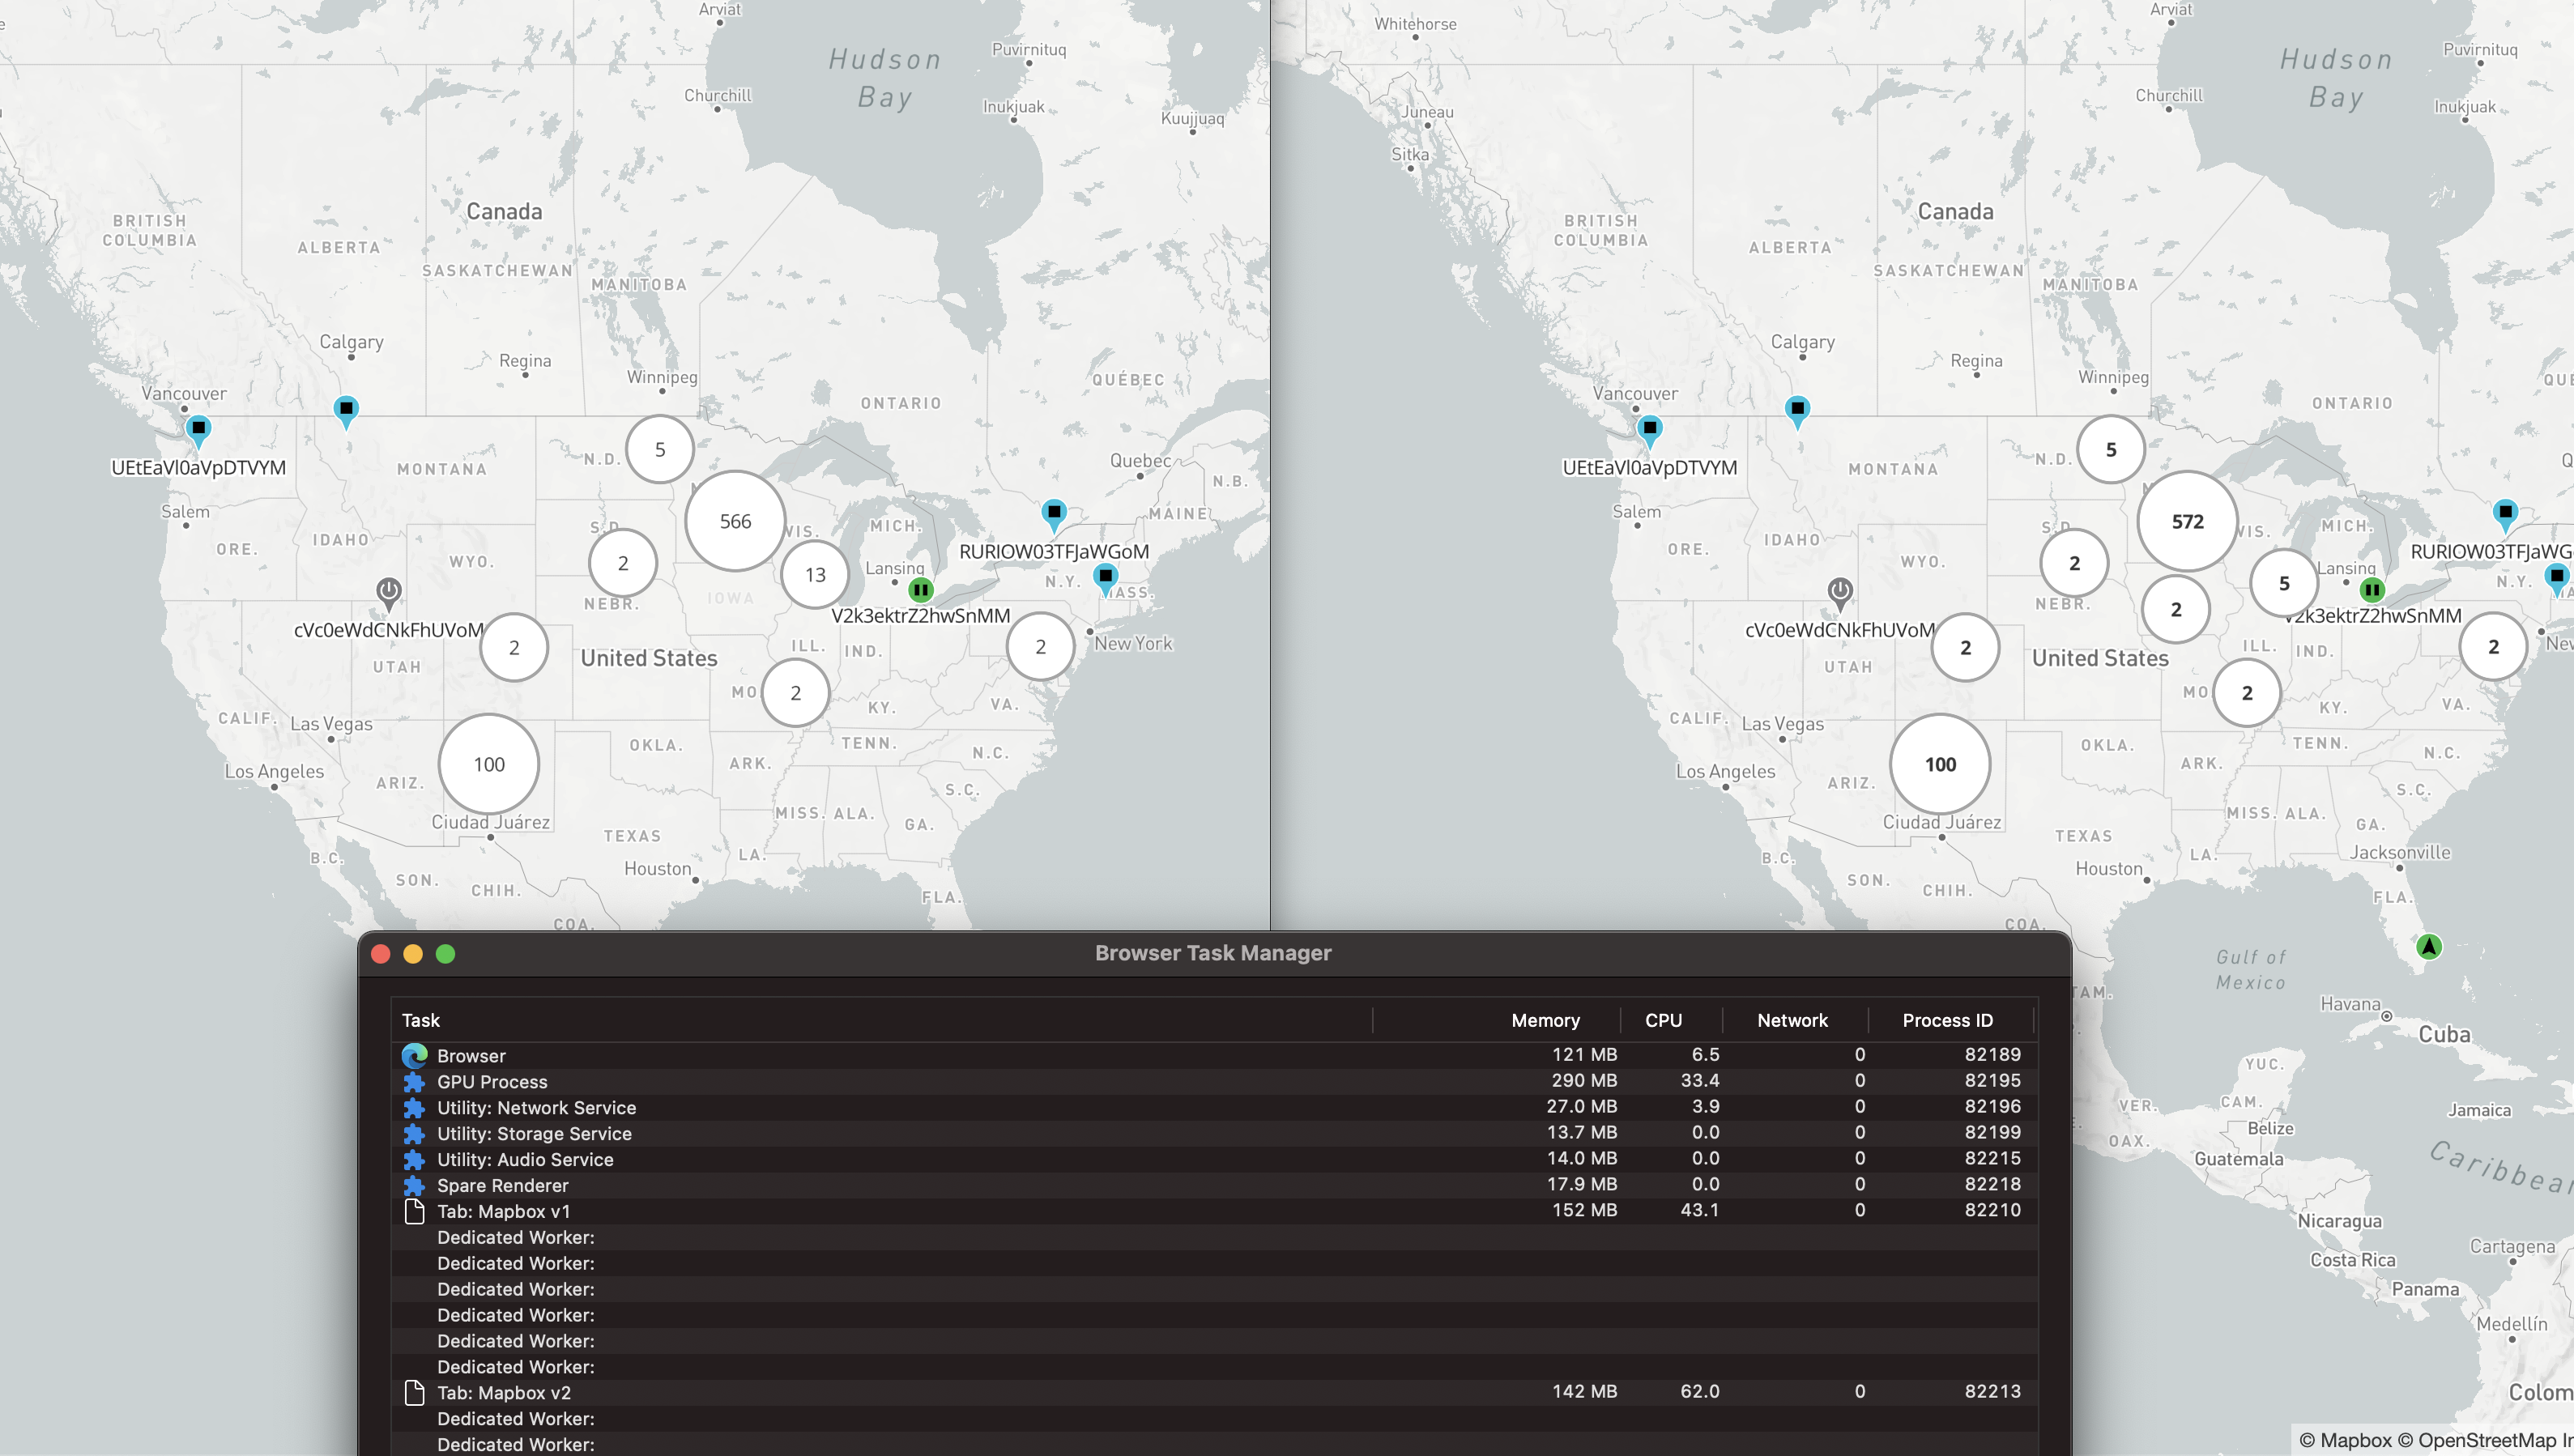Click the 5 cluster near MICH. in right map
The image size is (2574, 1456).
click(x=2284, y=582)
